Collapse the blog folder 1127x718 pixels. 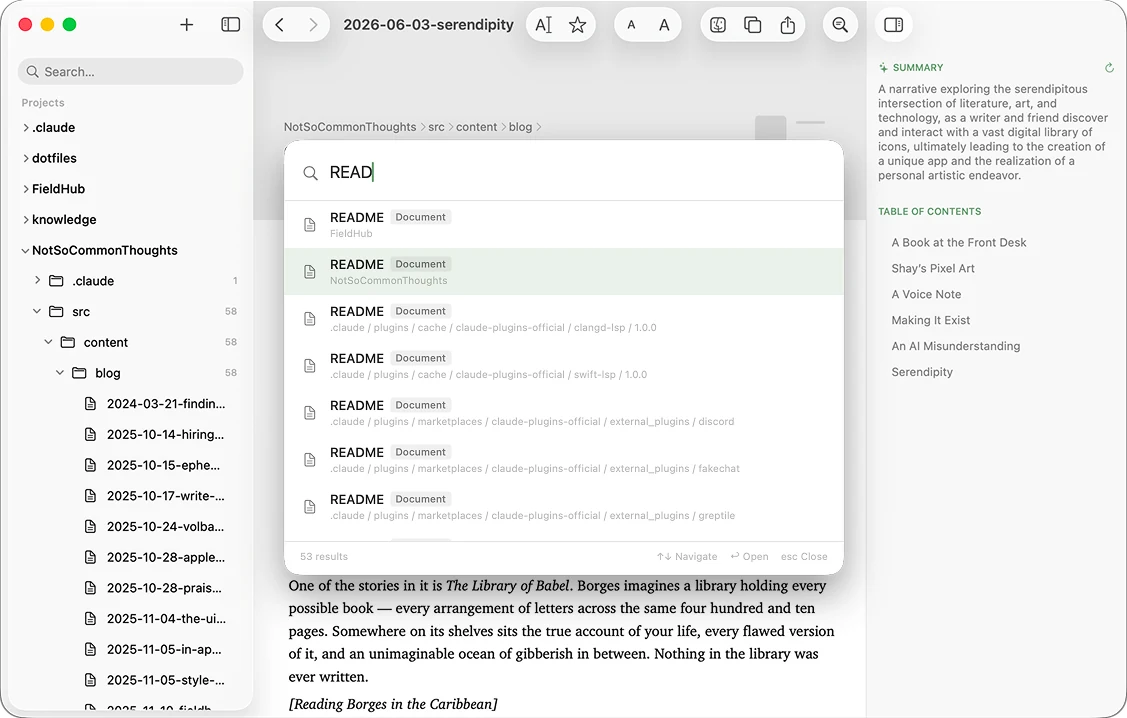tap(60, 373)
